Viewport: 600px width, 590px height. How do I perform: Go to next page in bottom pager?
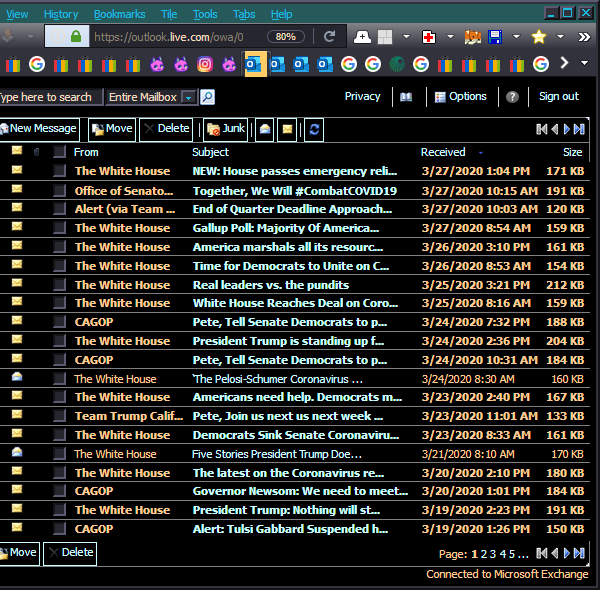coord(567,553)
